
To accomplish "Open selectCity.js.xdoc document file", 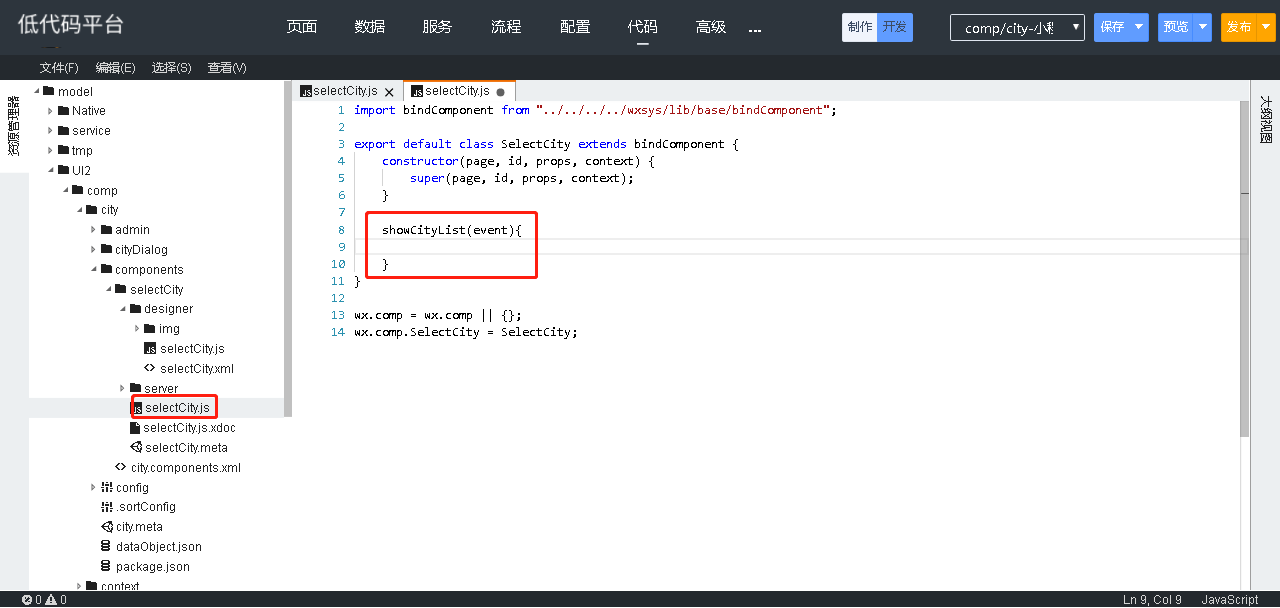I will coord(189,428).
